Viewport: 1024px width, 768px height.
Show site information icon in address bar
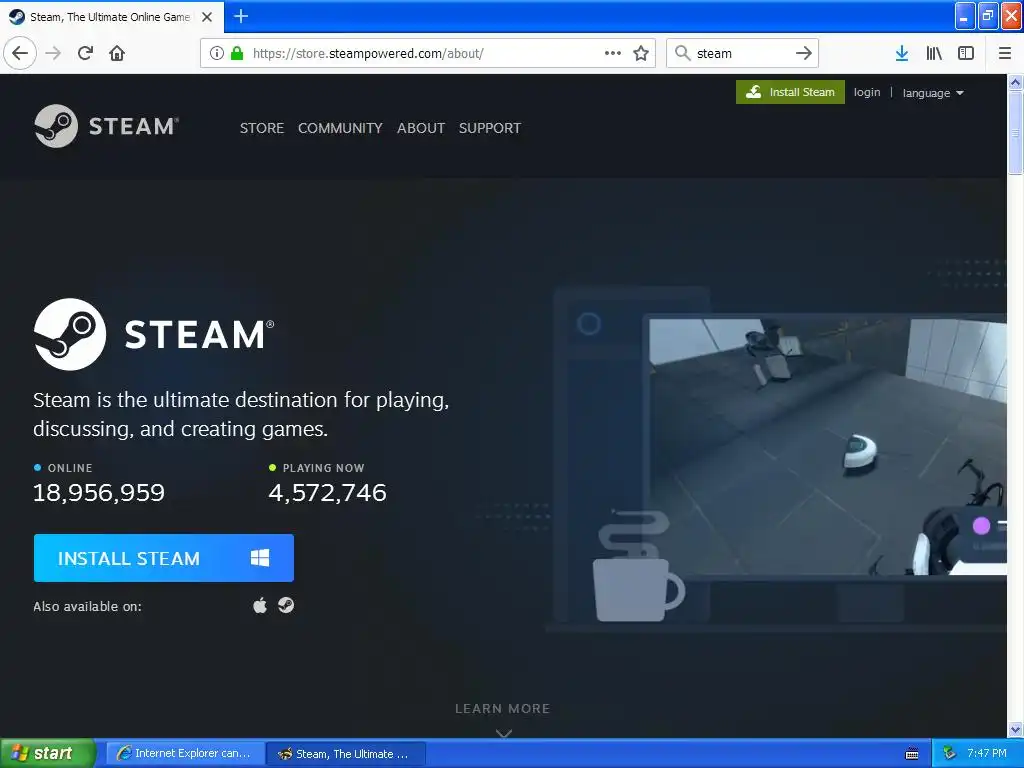click(x=217, y=53)
